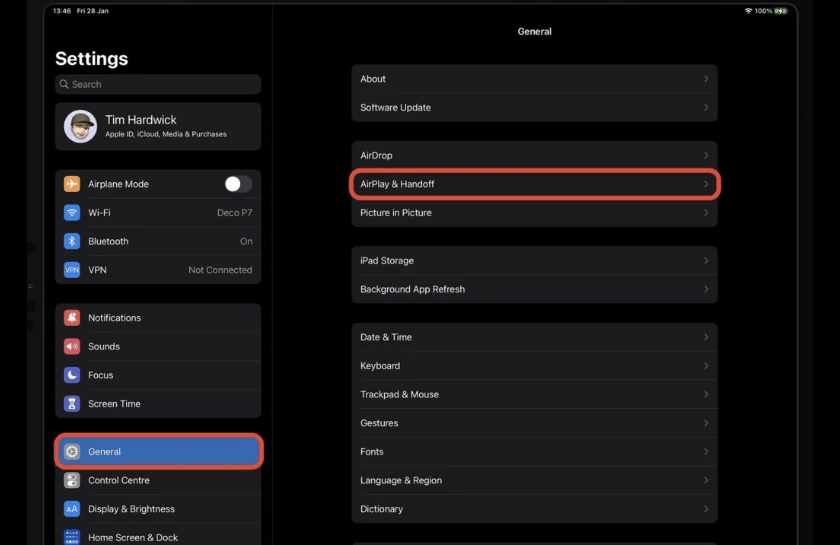This screenshot has height=545, width=840.
Task: Open Picture in Picture chevron
Action: 706,213
